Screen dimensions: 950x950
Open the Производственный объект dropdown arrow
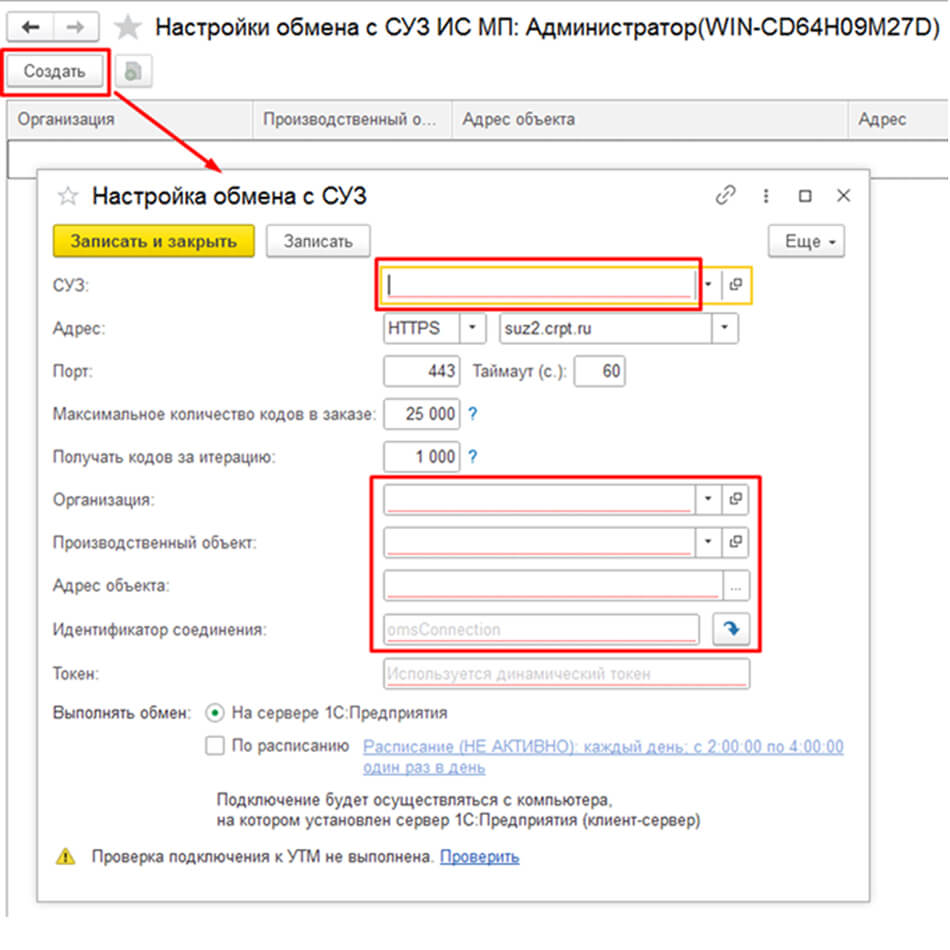point(708,542)
